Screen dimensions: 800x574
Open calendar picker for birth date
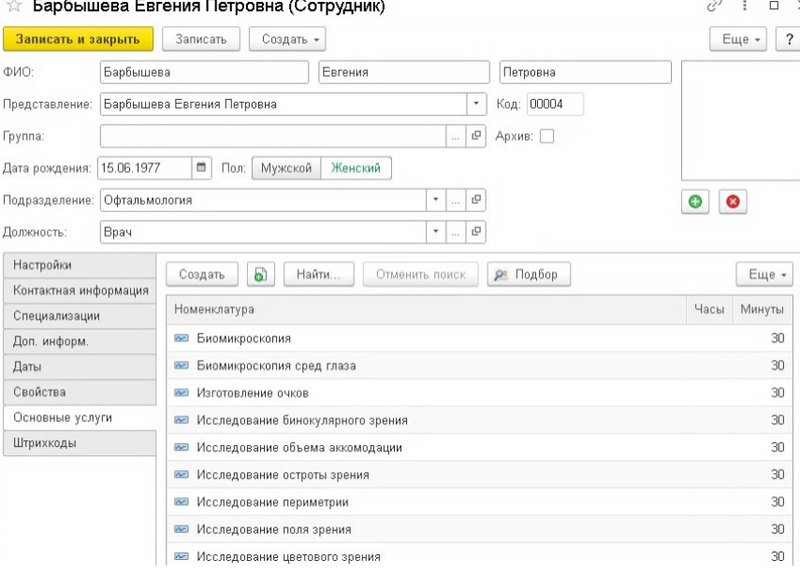202,168
